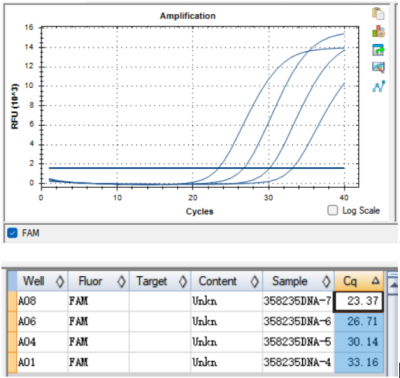Uncheck the FAM fluorophore checkbox

point(12,233)
